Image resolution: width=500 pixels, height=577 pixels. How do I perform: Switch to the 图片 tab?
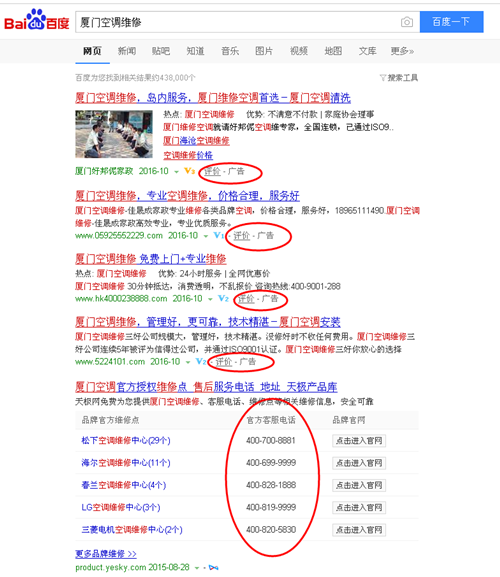click(x=264, y=51)
